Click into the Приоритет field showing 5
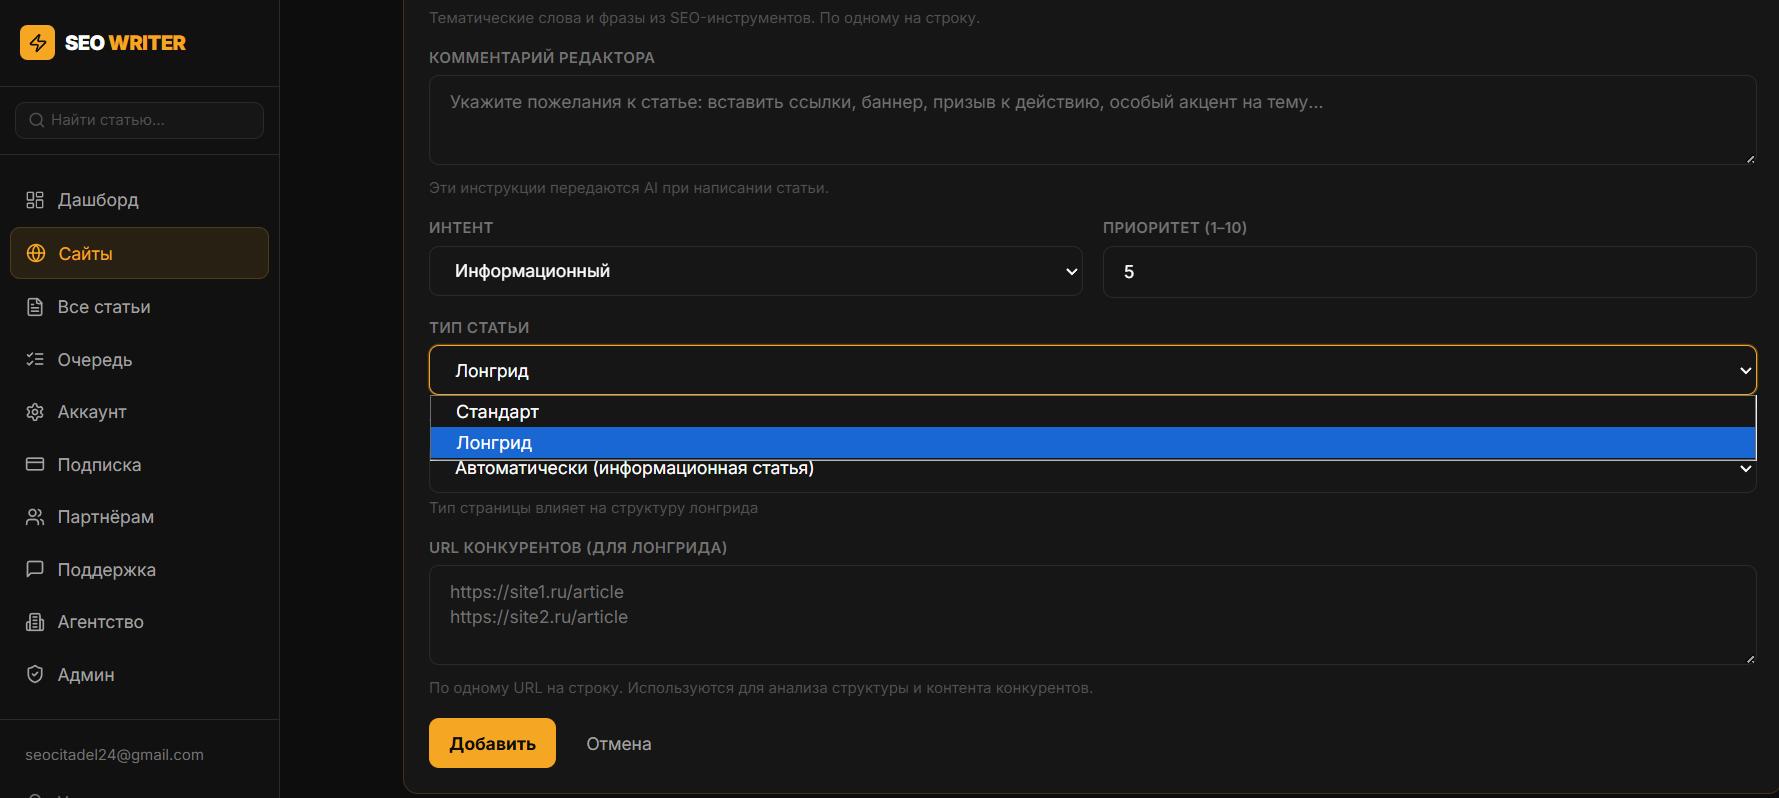Screen dimensions: 1779x798 pyautogui.click(x=1429, y=272)
